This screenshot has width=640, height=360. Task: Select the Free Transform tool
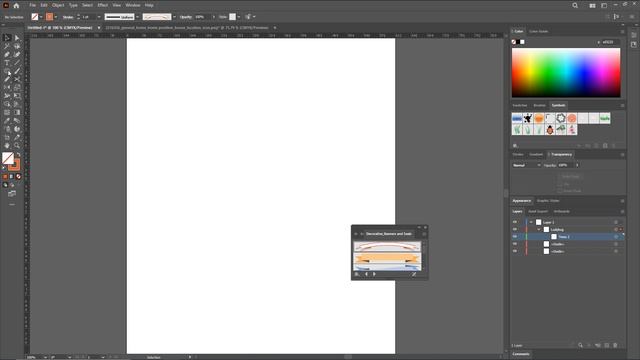tap(17, 96)
